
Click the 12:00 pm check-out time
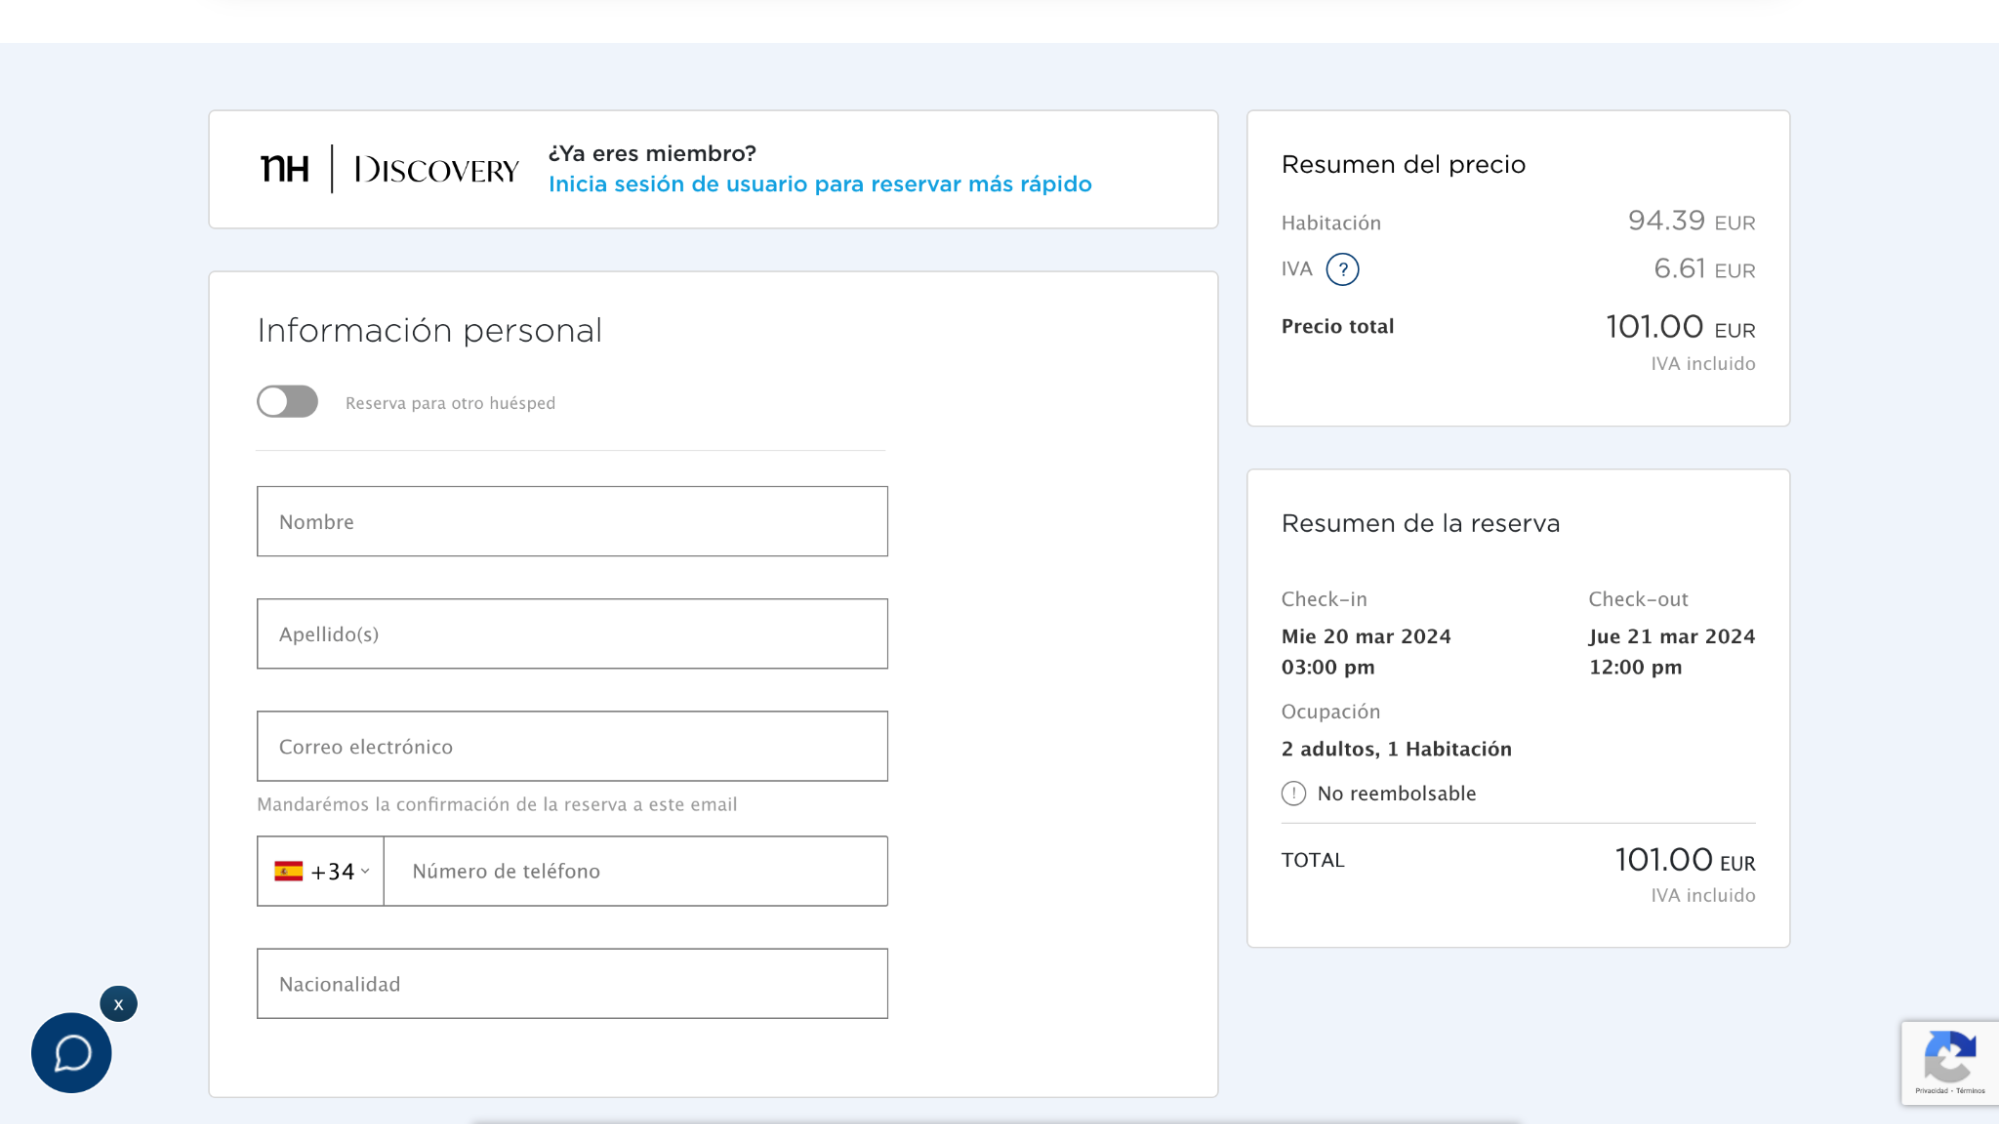[x=1636, y=667]
